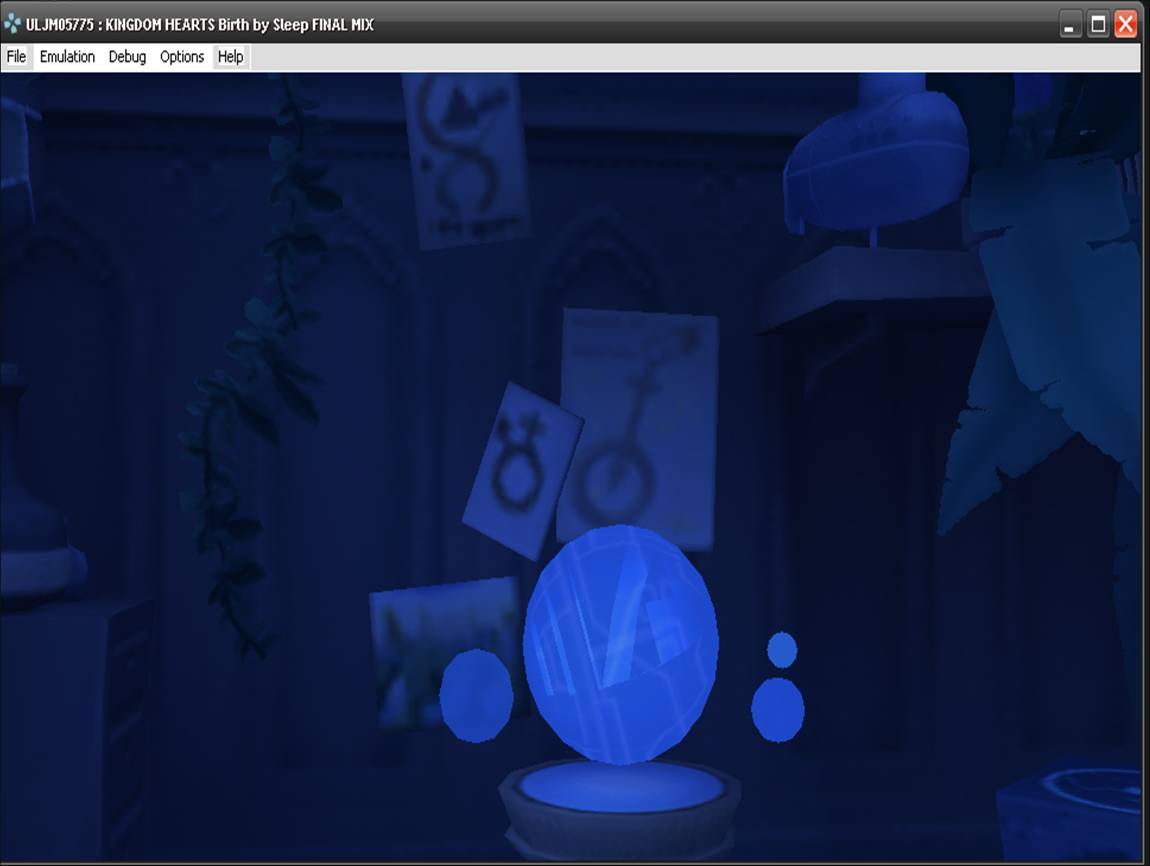Click the window title bar text
Image resolution: width=1150 pixels, height=866 pixels.
(200, 24)
